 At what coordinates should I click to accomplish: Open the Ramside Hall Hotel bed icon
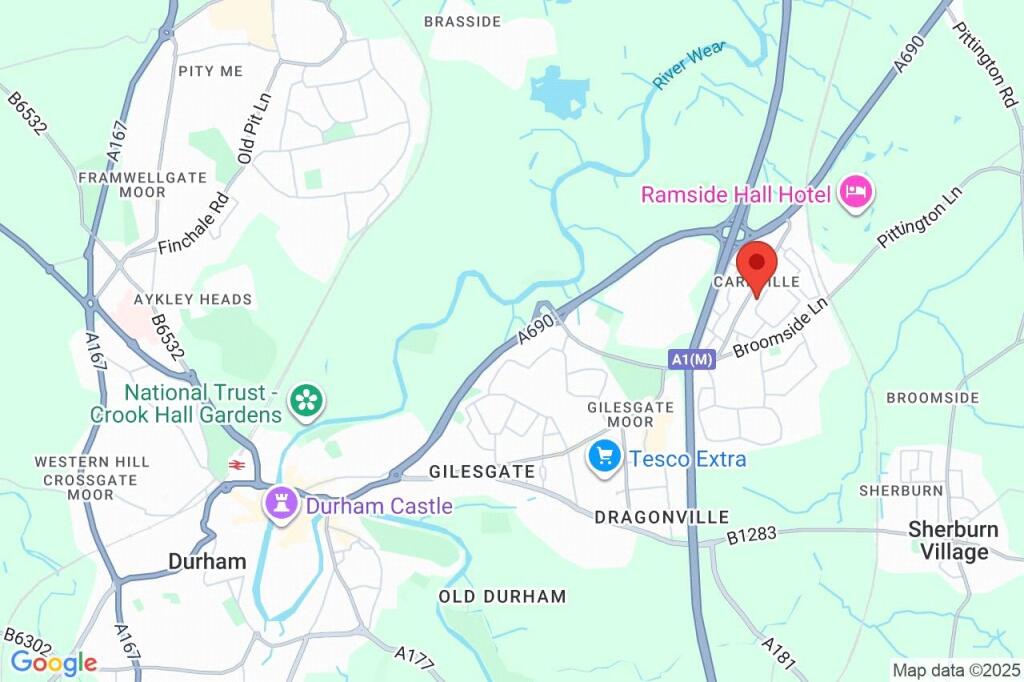pyautogui.click(x=856, y=193)
